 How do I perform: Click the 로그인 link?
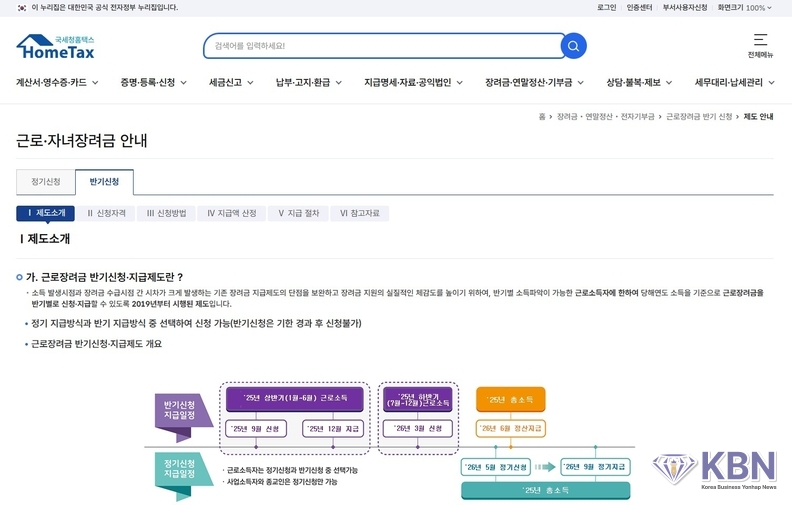[x=606, y=7]
